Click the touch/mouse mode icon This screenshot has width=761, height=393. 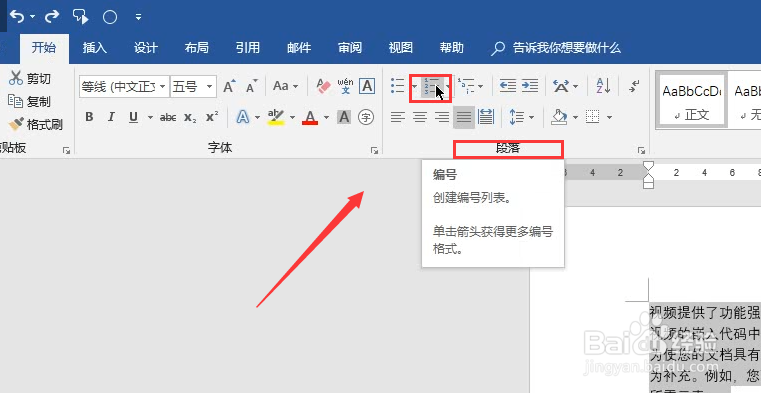(81, 17)
